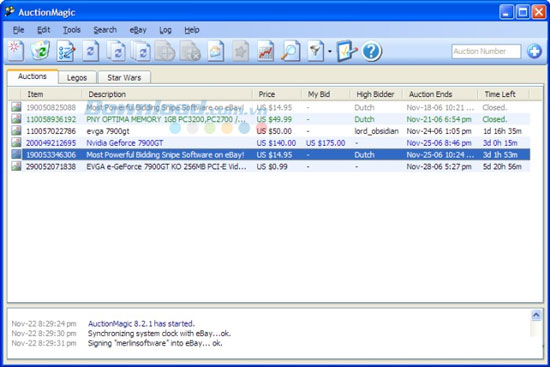Click the greyed page with plus icon

coord(165,51)
